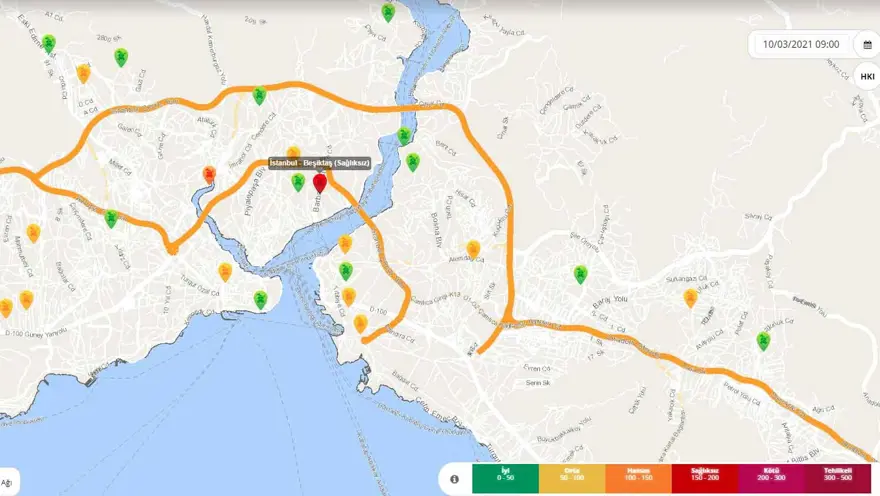Click the green marker at top edge of map
880x496 pixels.
click(388, 12)
